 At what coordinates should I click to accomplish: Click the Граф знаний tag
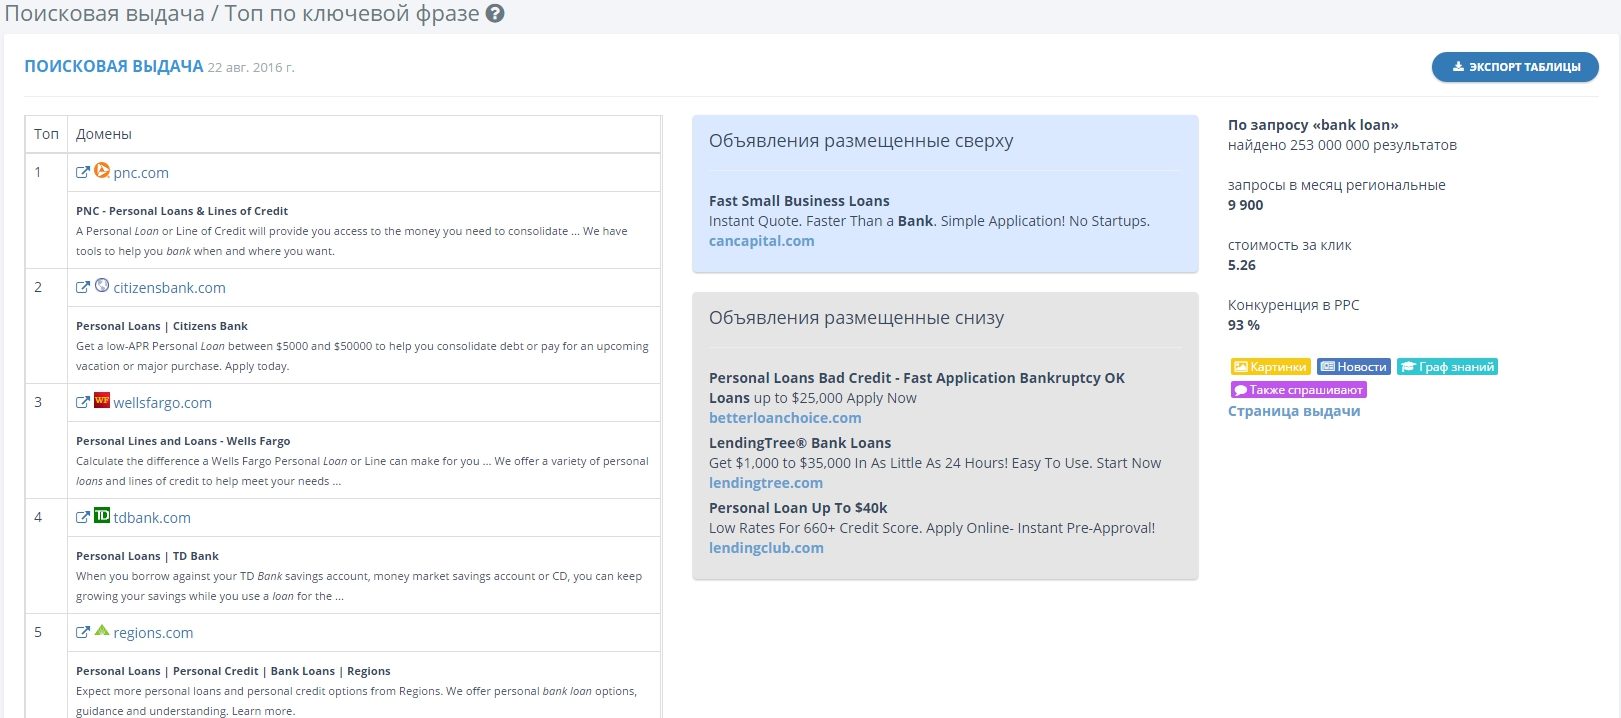pyautogui.click(x=1447, y=367)
